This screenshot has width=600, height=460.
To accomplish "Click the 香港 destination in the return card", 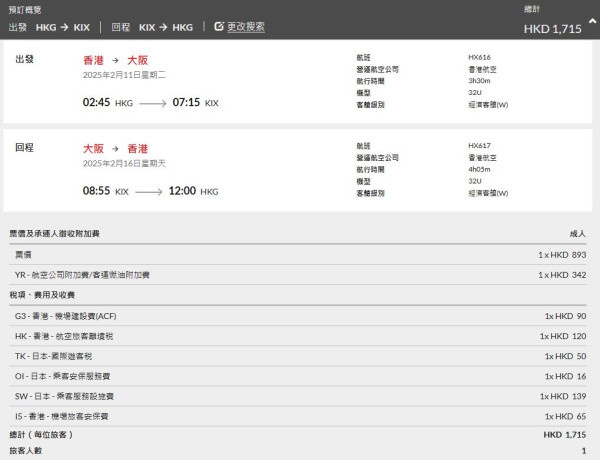I will click(x=138, y=149).
